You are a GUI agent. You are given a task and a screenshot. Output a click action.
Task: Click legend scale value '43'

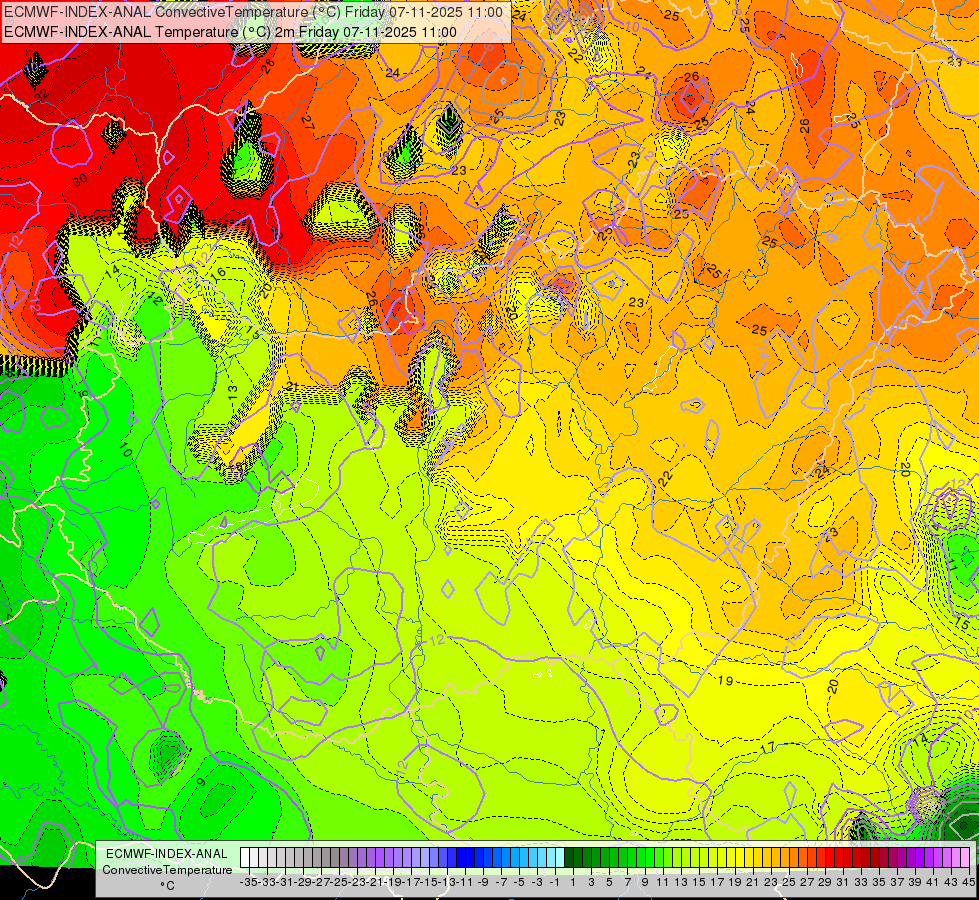950,882
